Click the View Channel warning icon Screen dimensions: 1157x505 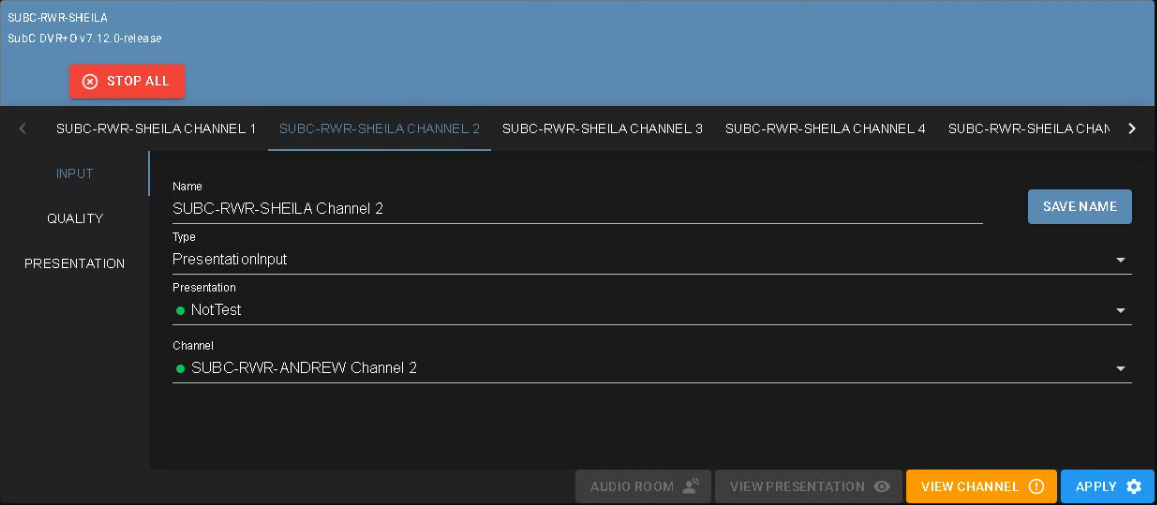tap(1036, 487)
